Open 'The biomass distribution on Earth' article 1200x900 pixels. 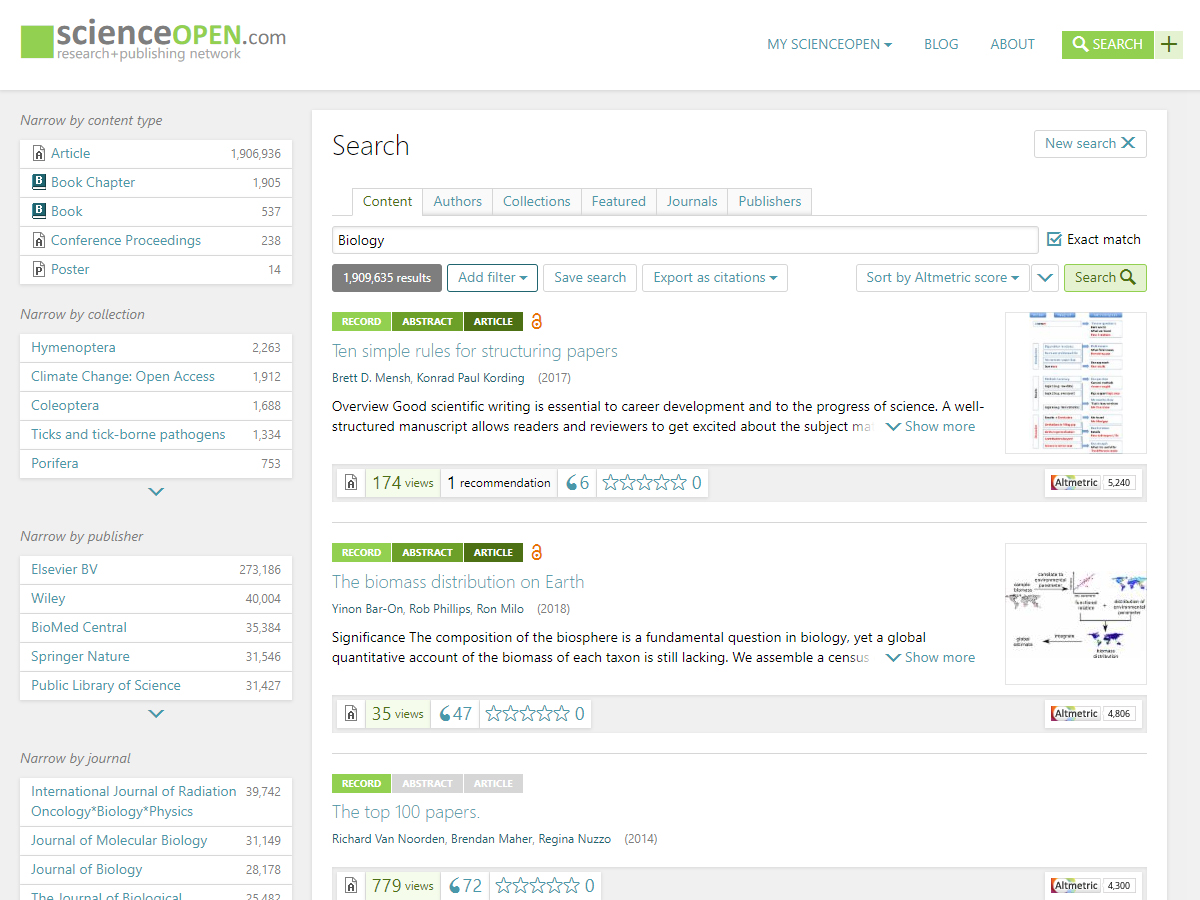[457, 582]
